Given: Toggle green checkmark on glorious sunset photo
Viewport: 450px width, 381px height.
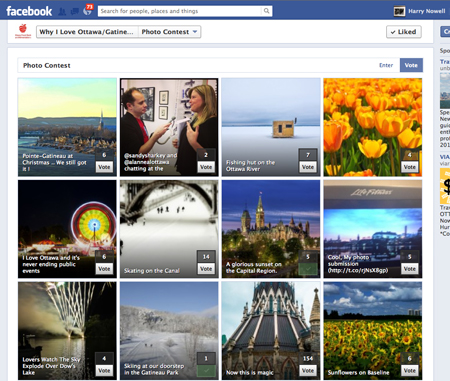Looking at the screenshot, I should pos(307,269).
